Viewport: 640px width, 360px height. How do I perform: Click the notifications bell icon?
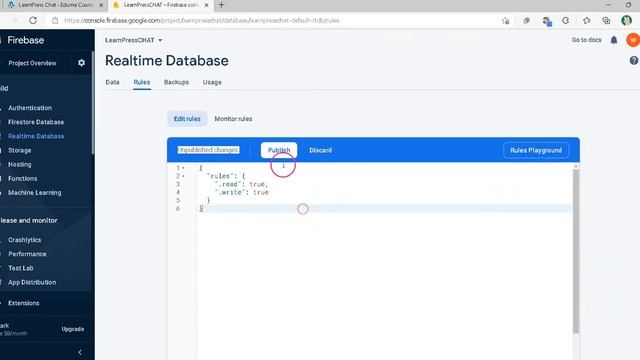[x=614, y=40]
